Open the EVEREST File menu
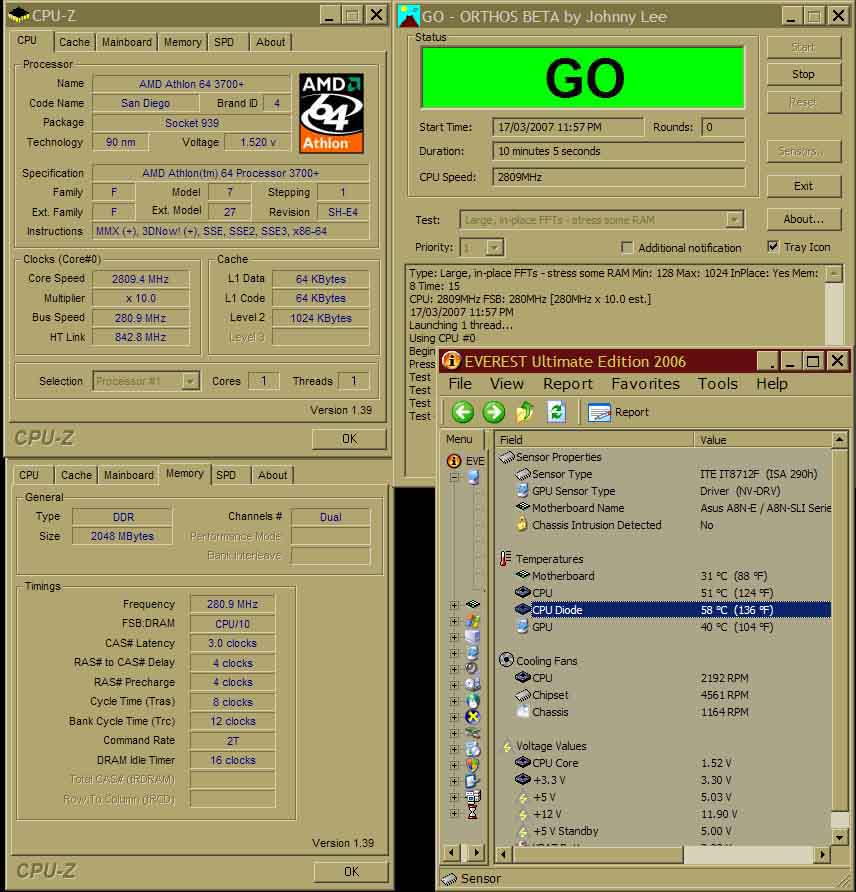 click(x=460, y=383)
